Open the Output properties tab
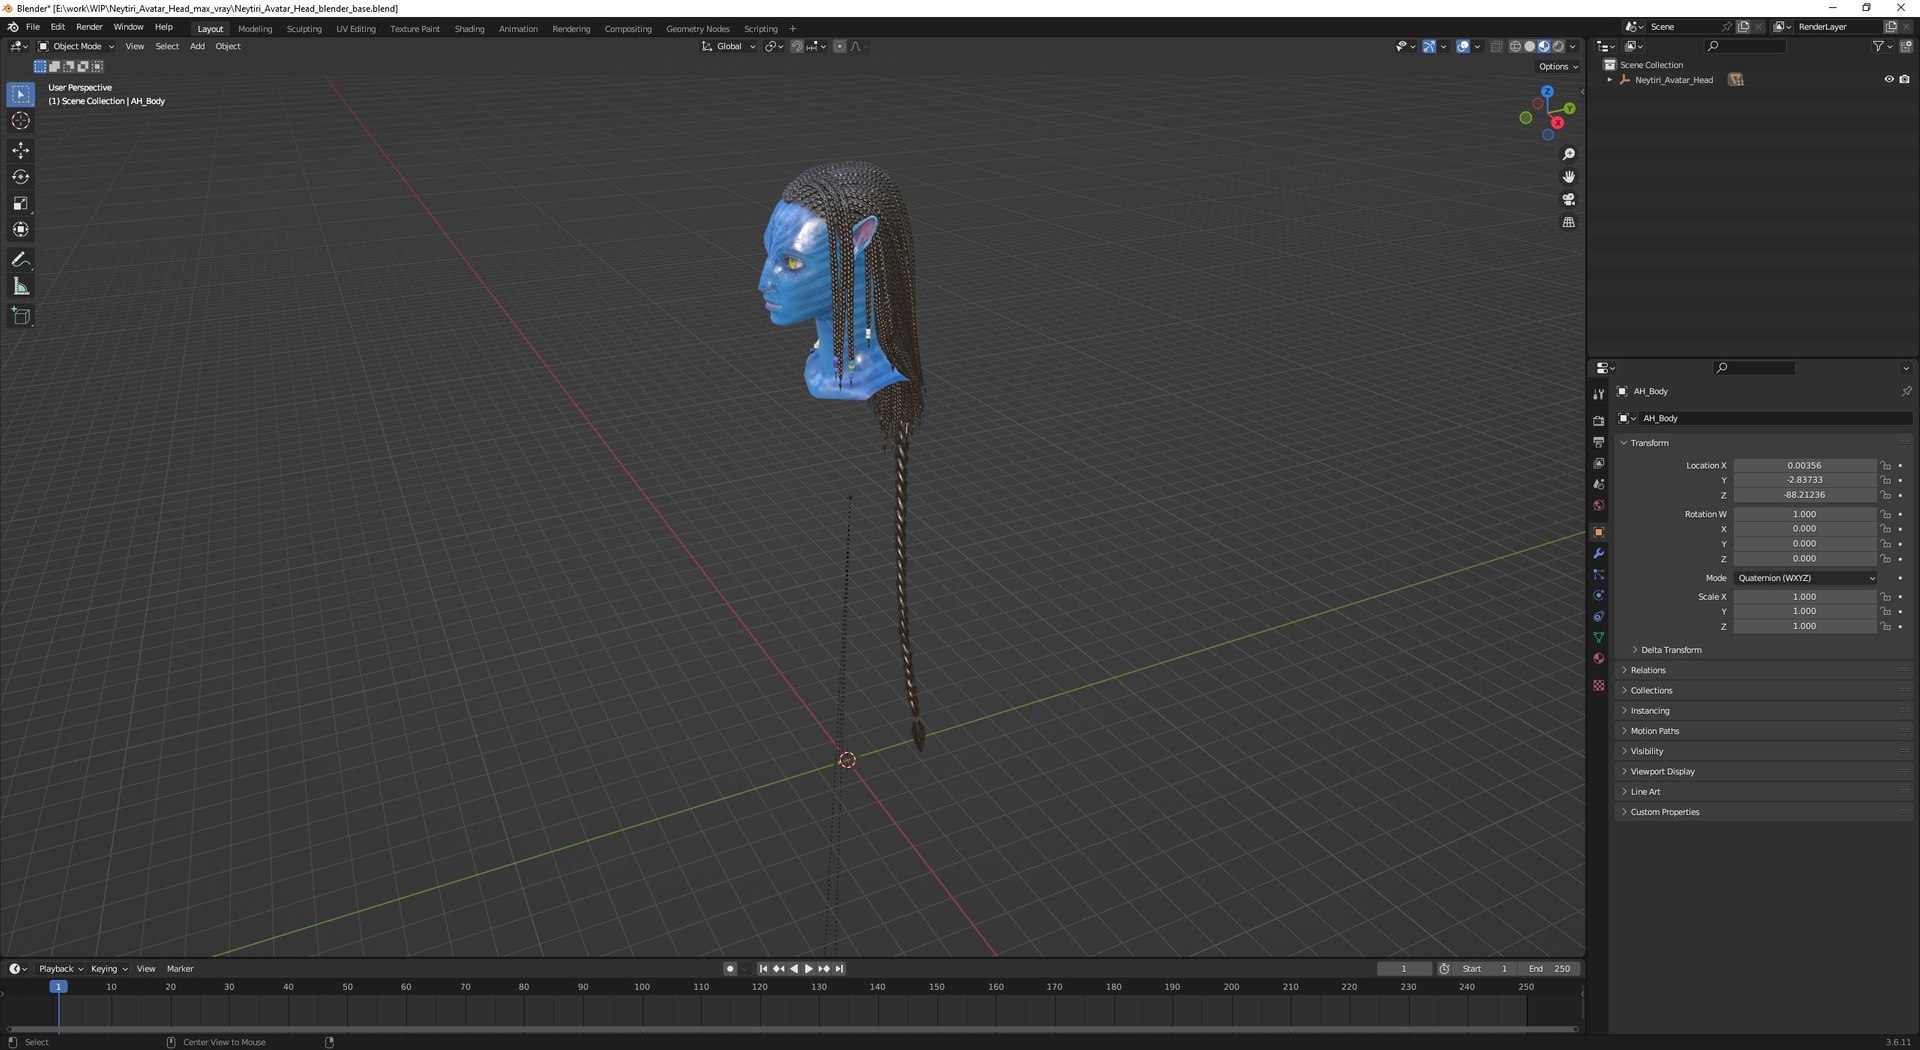1920x1050 pixels. tap(1598, 442)
